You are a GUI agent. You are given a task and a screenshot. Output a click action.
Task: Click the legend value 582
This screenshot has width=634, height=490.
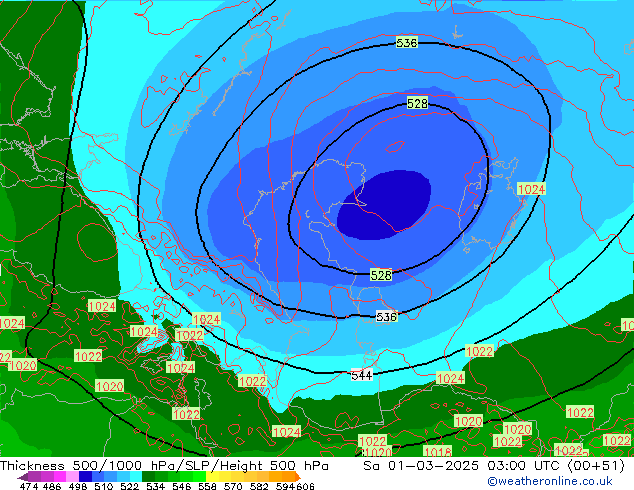pyautogui.click(x=259, y=486)
